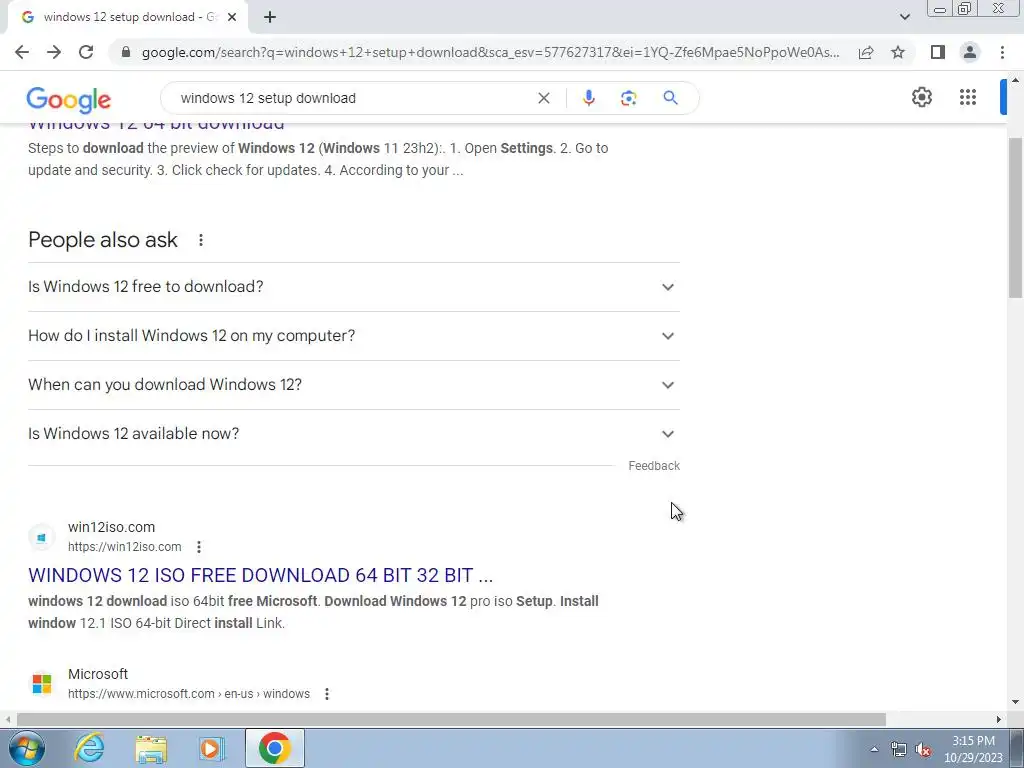Go forward to the next page
The height and width of the screenshot is (768, 1024).
tap(54, 52)
